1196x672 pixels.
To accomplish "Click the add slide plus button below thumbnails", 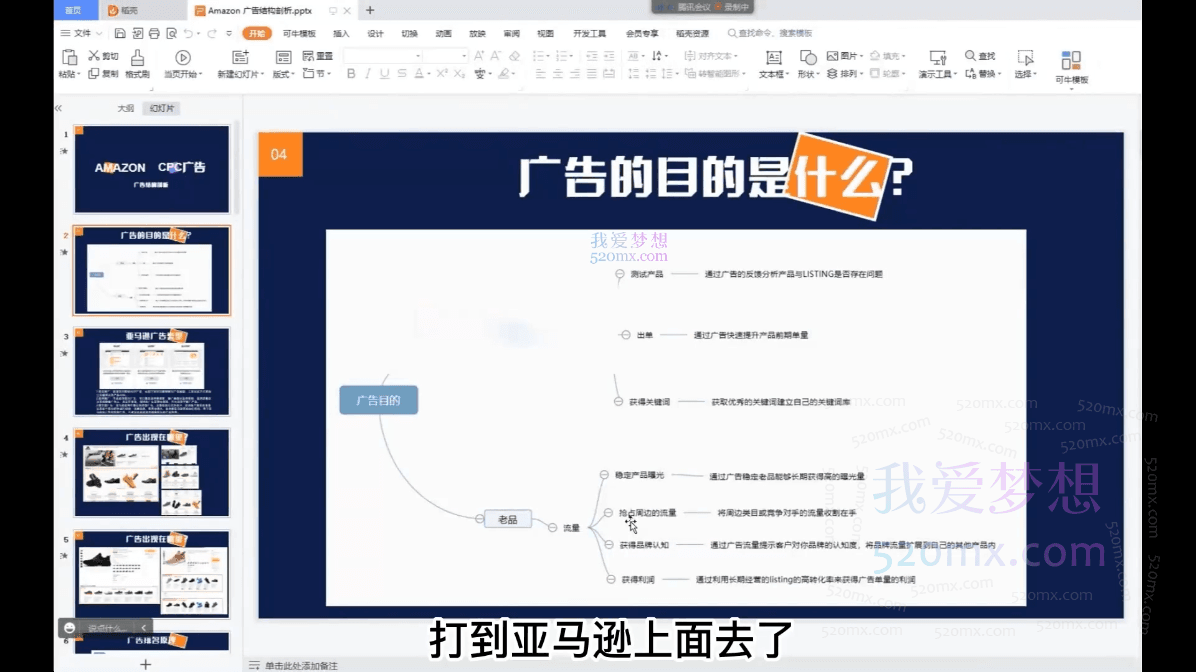I will pyautogui.click(x=145, y=664).
